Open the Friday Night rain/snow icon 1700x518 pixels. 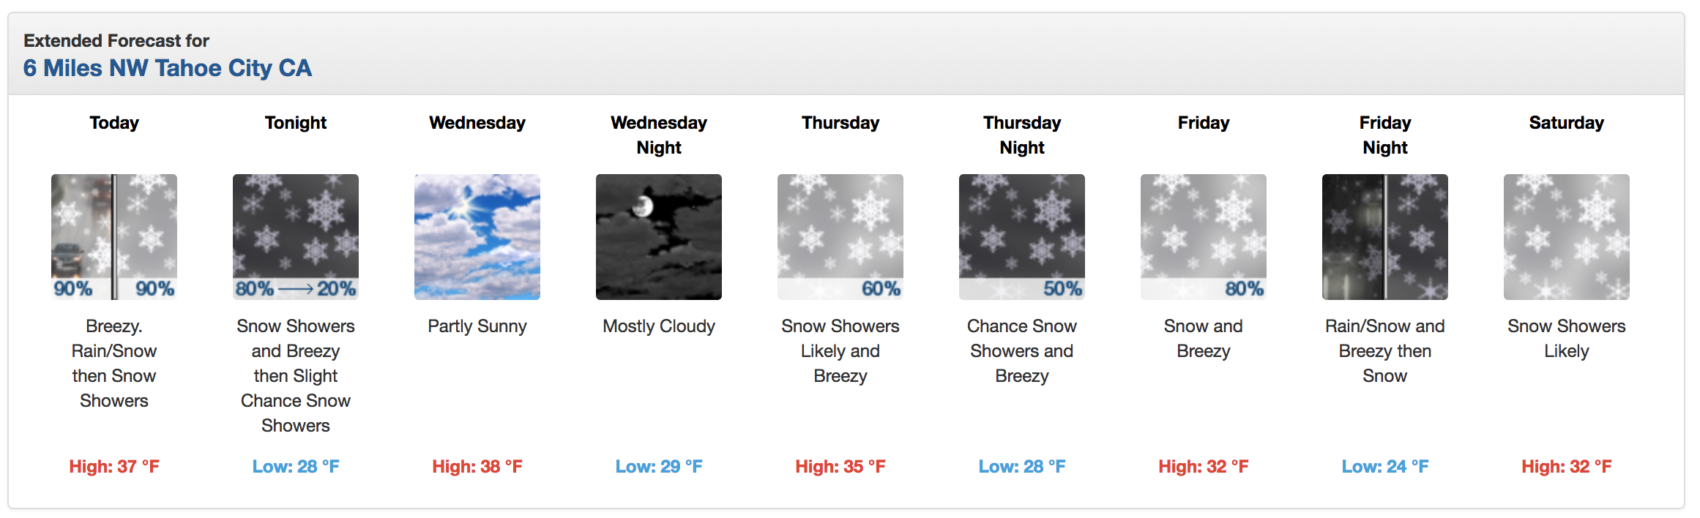[1385, 237]
